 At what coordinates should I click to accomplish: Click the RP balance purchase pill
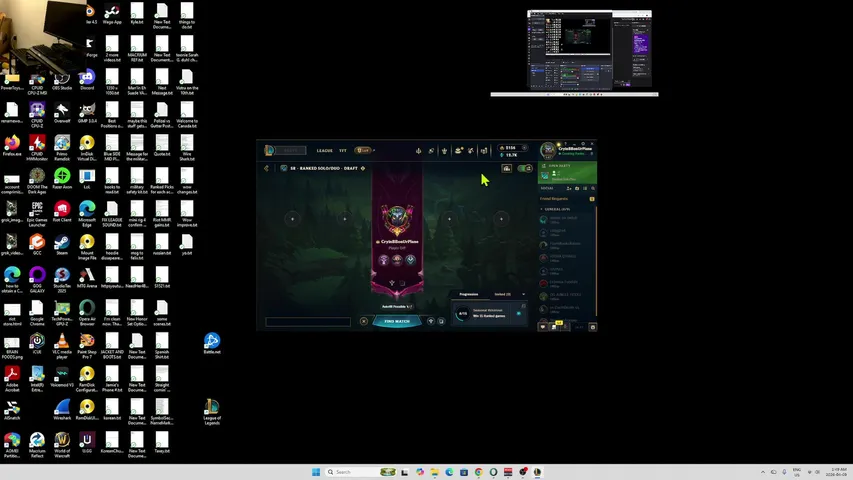513,147
